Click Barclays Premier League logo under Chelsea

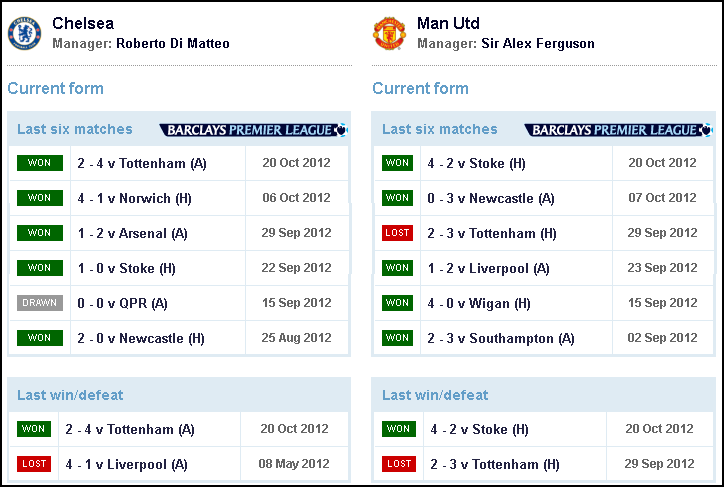(x=253, y=130)
